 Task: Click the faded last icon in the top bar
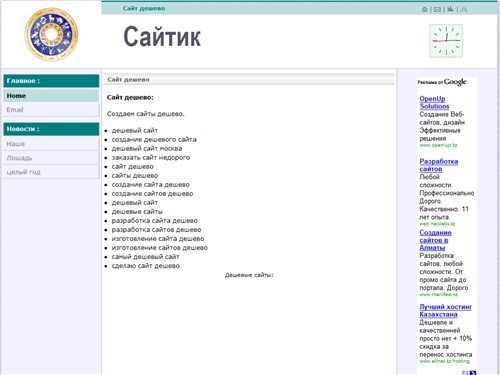click(464, 9)
